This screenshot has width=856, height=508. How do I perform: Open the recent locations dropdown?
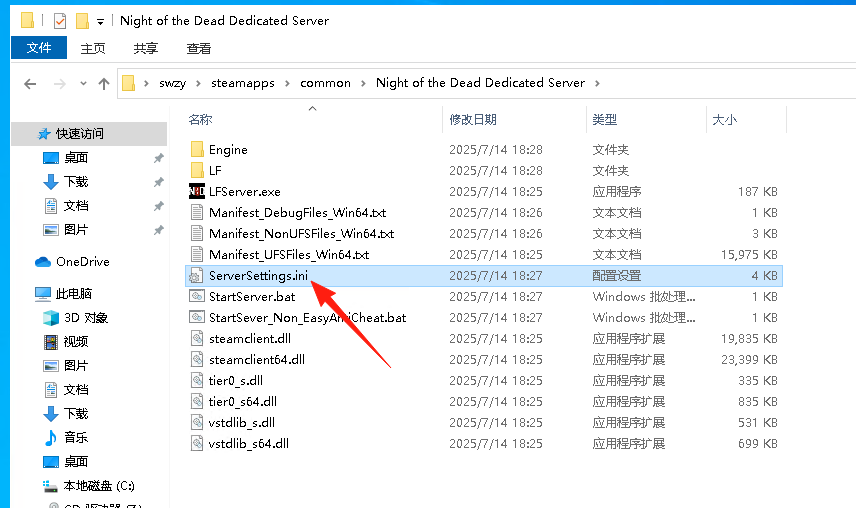[x=83, y=83]
